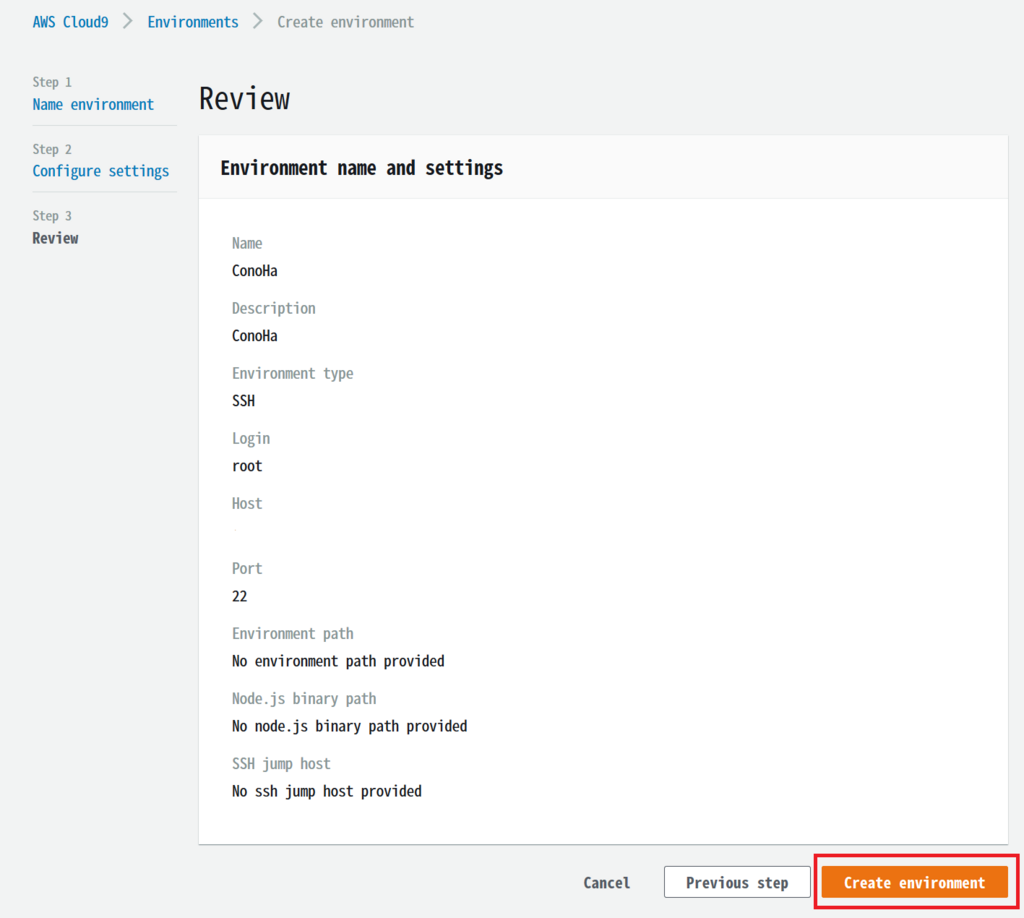
Task: Select the Description value ConoHa
Action: pyautogui.click(x=255, y=336)
